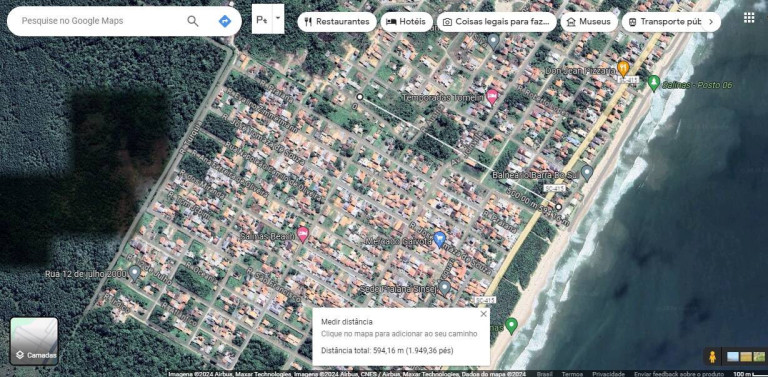Select the second imagery thumbnail by pegman
Viewport: 768px width, 377px height.
746,356
